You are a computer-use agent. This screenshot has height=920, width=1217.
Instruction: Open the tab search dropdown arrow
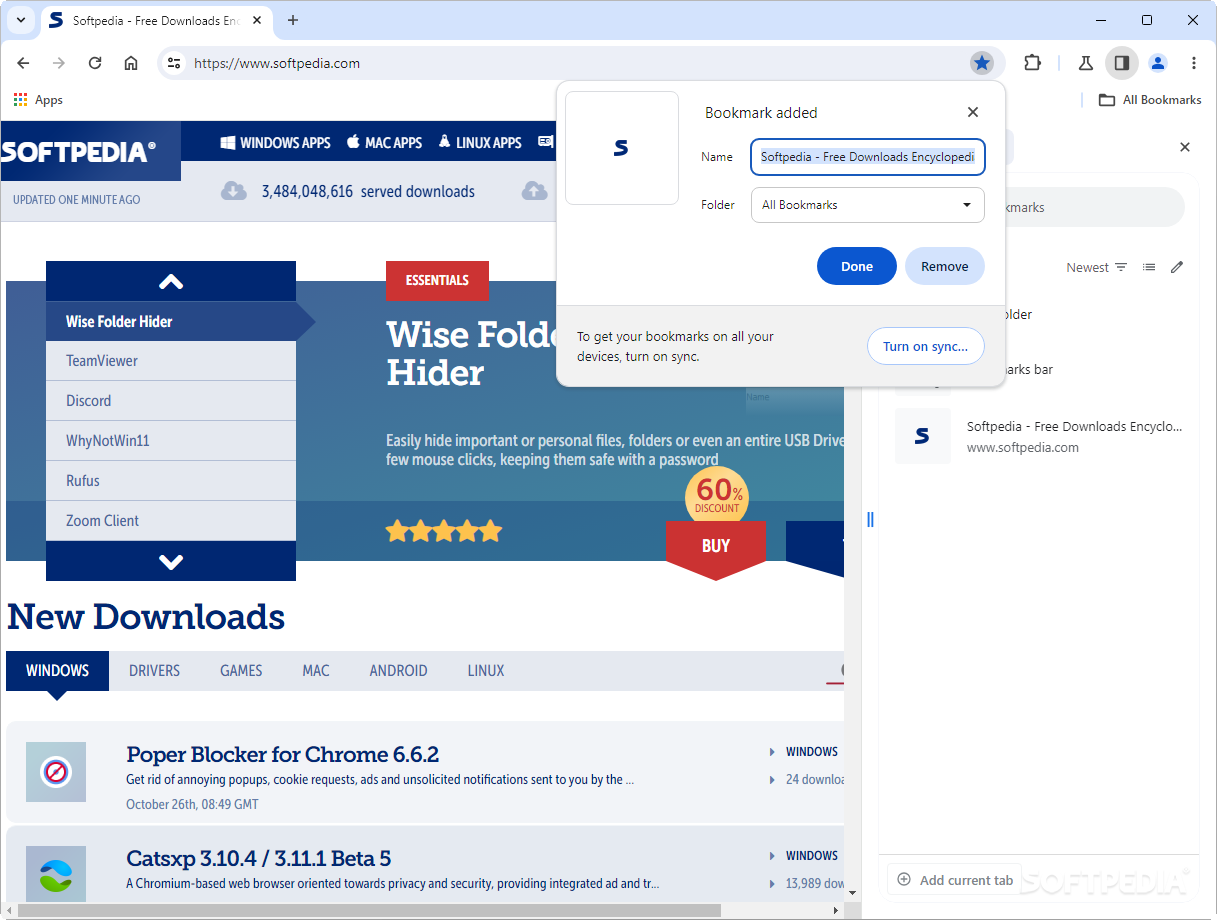coord(20,20)
